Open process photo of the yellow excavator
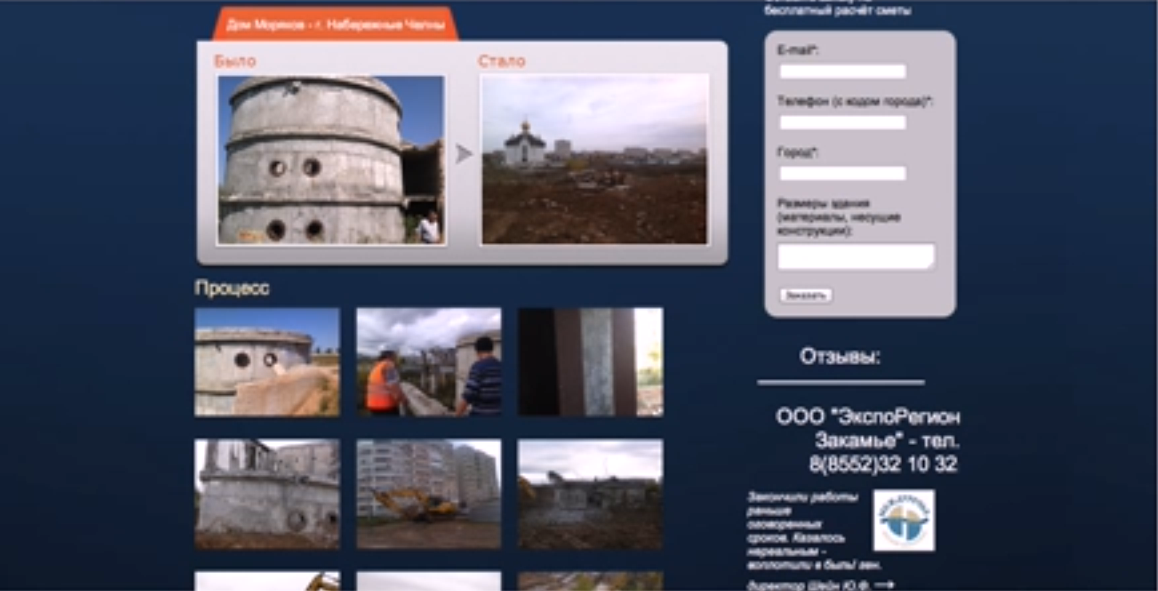This screenshot has height=591, width=1158. point(429,494)
